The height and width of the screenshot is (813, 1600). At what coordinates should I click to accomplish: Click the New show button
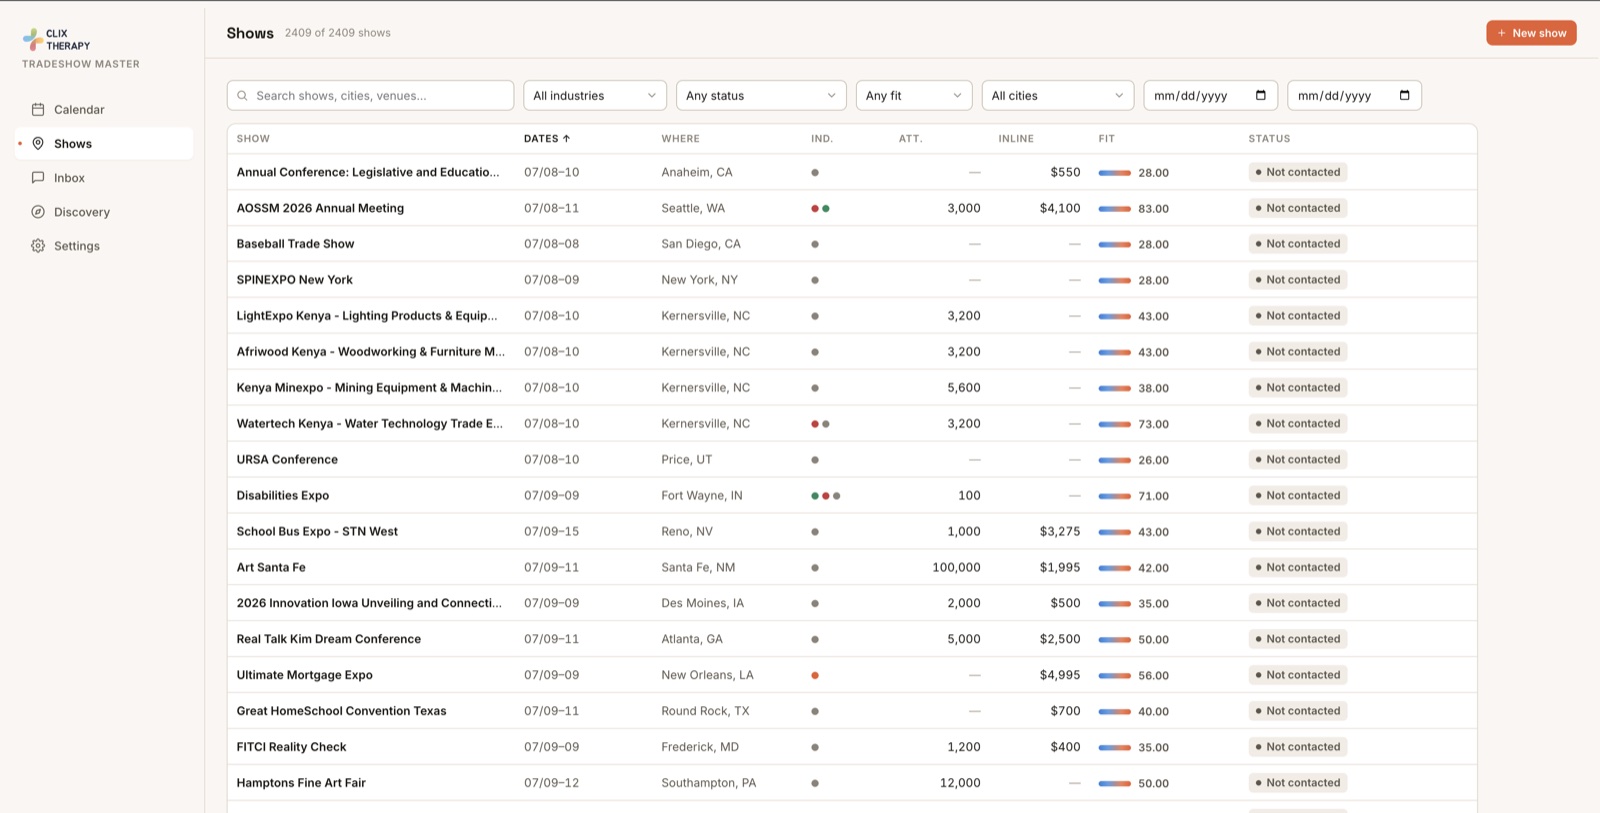coord(1531,33)
